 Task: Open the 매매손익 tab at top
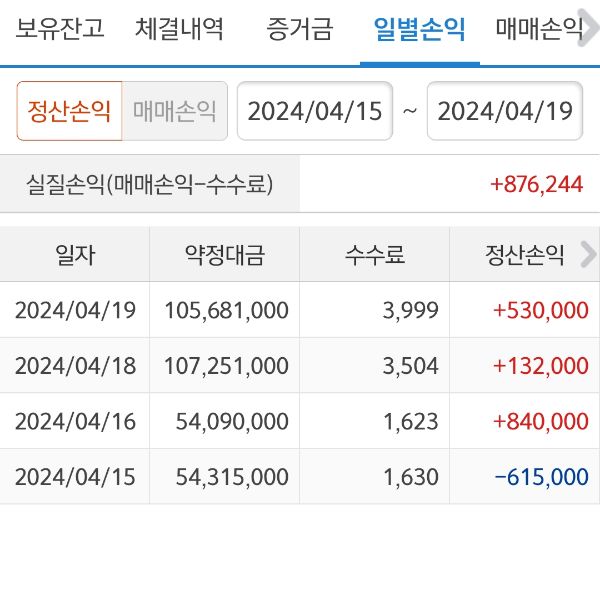pos(539,28)
